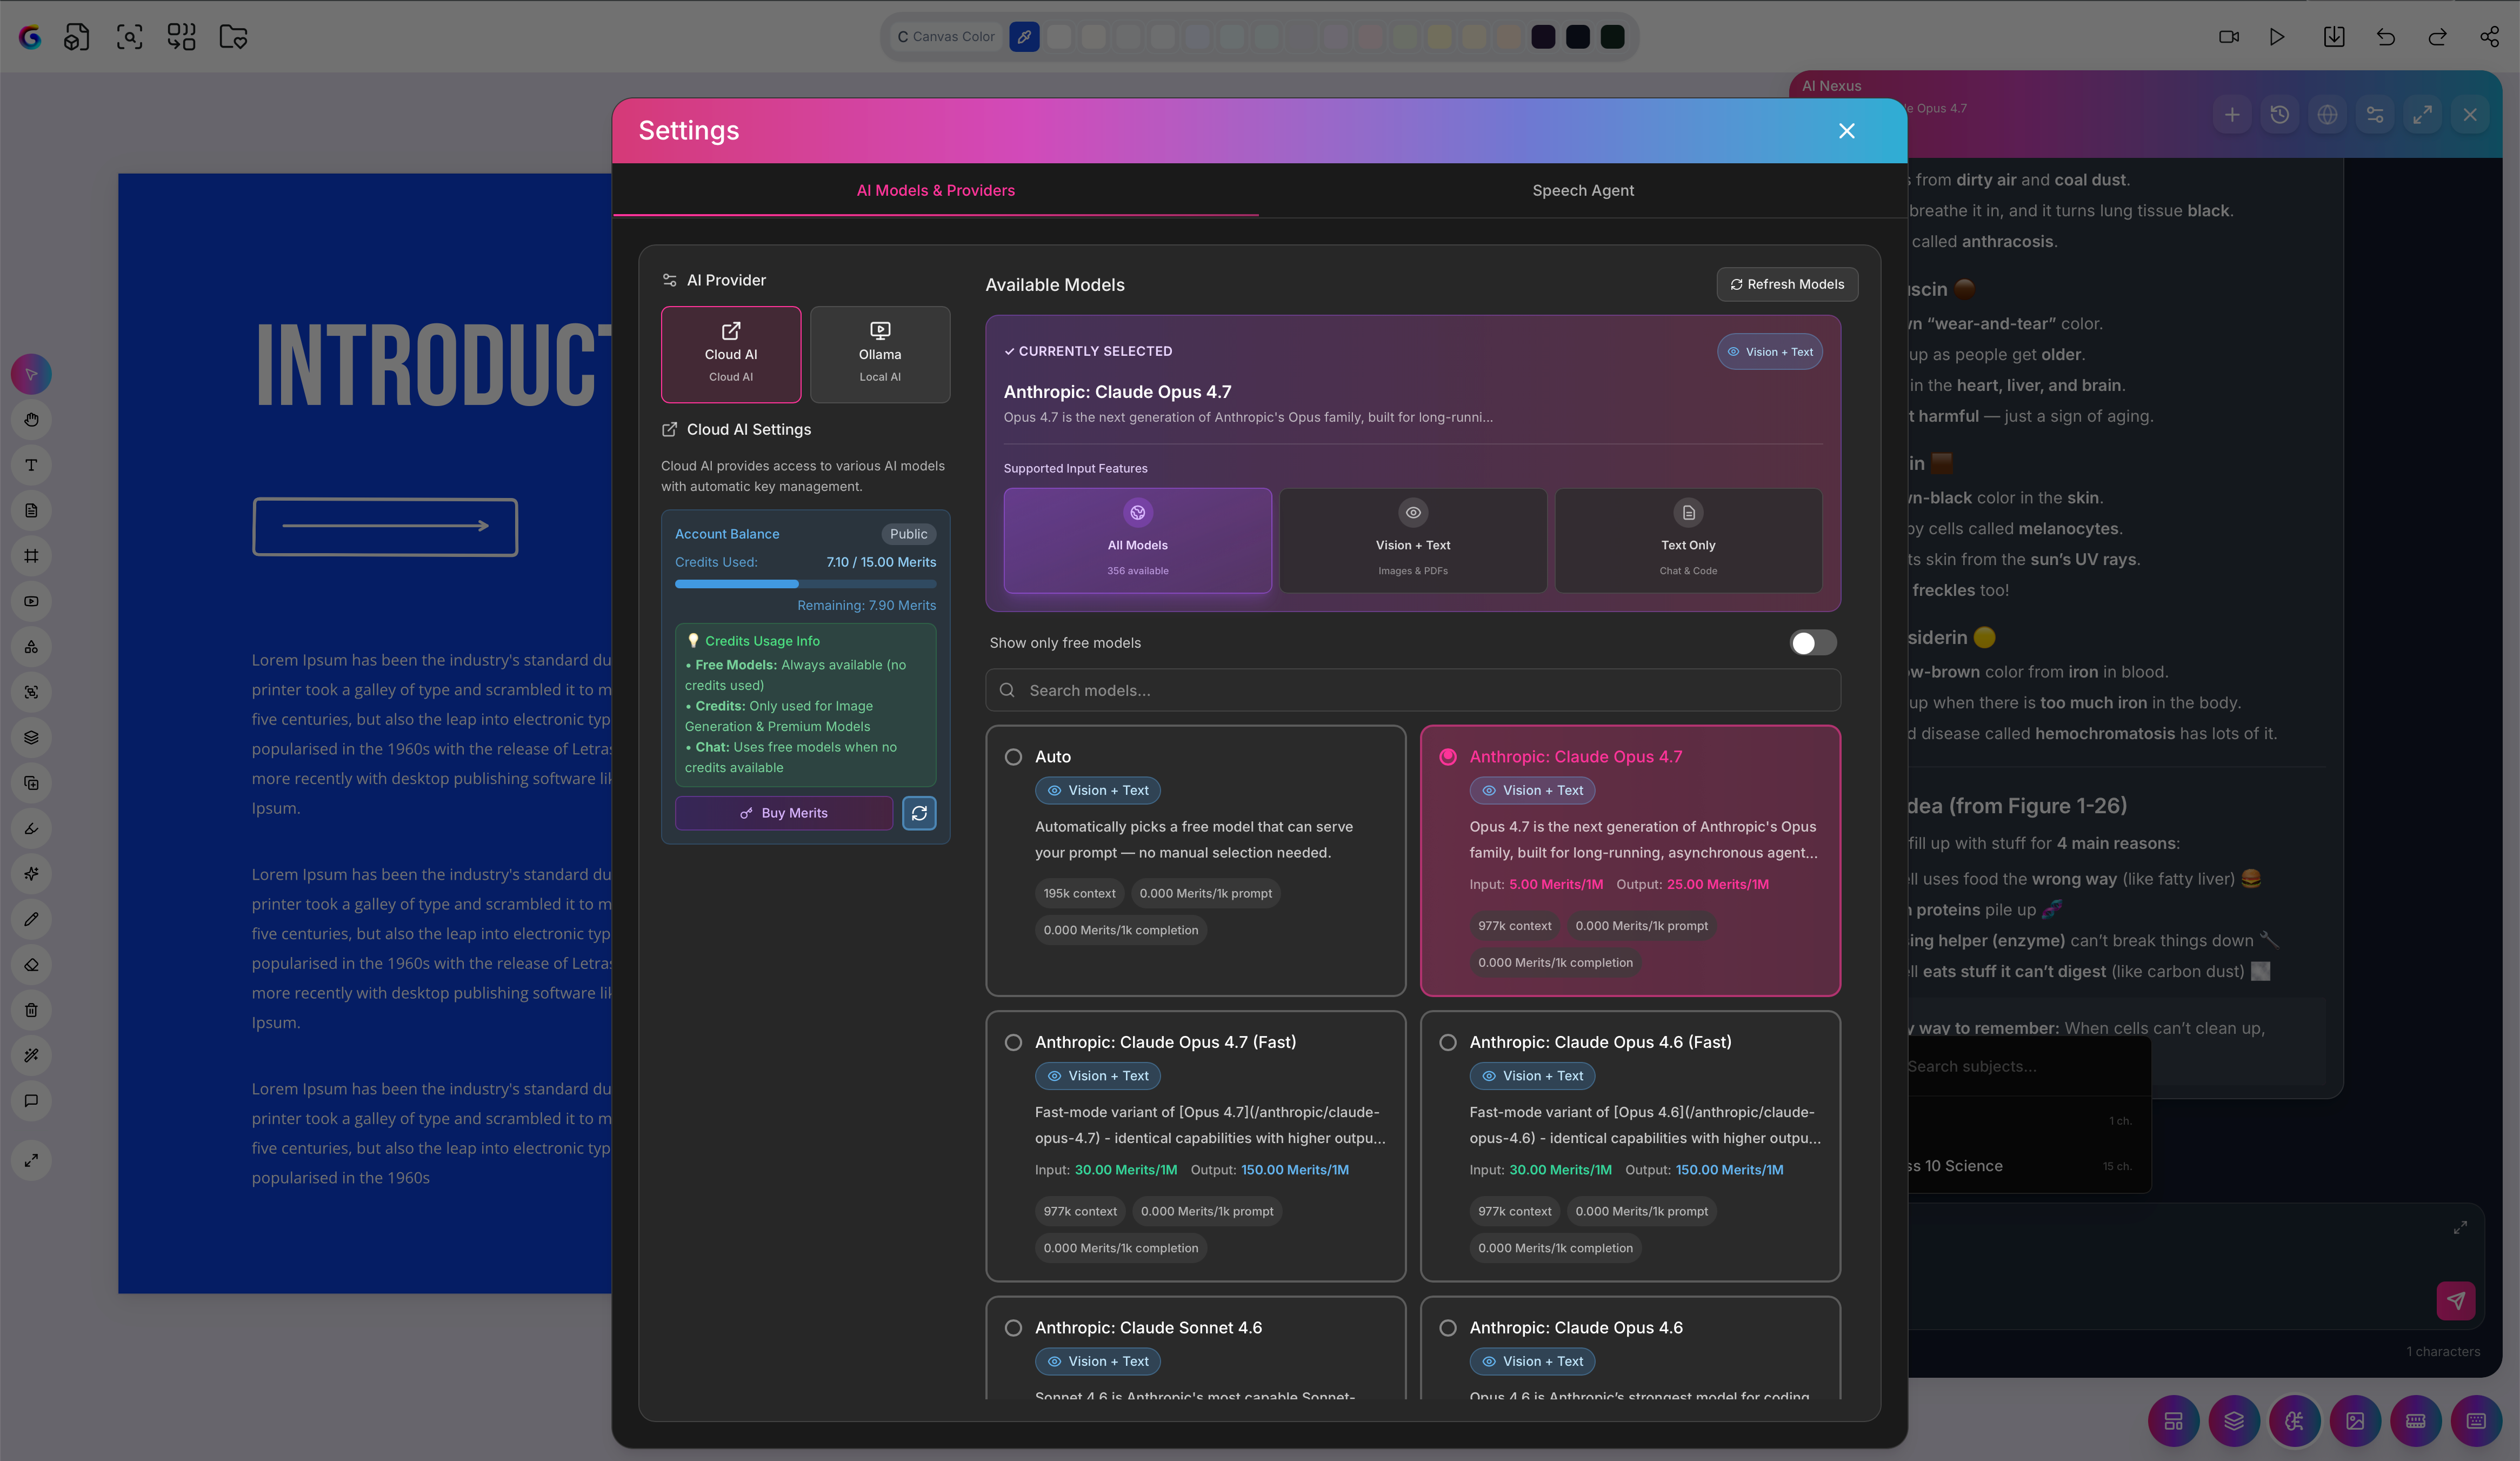Click the Public badge in Account Balance
The image size is (2520, 1461).
pyautogui.click(x=908, y=534)
